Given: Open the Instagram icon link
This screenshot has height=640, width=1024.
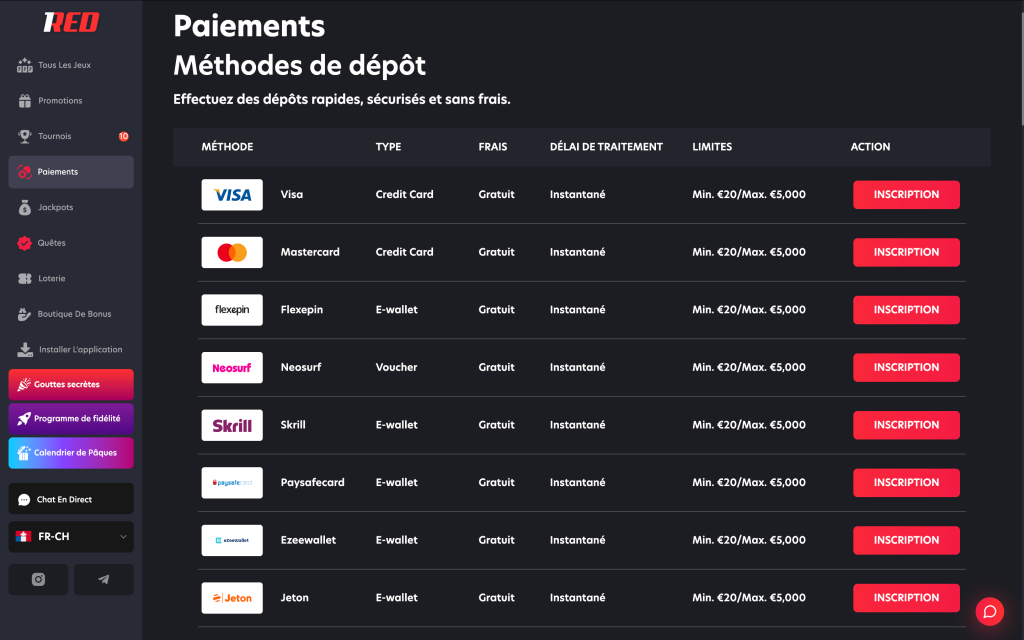Looking at the screenshot, I should coord(38,579).
